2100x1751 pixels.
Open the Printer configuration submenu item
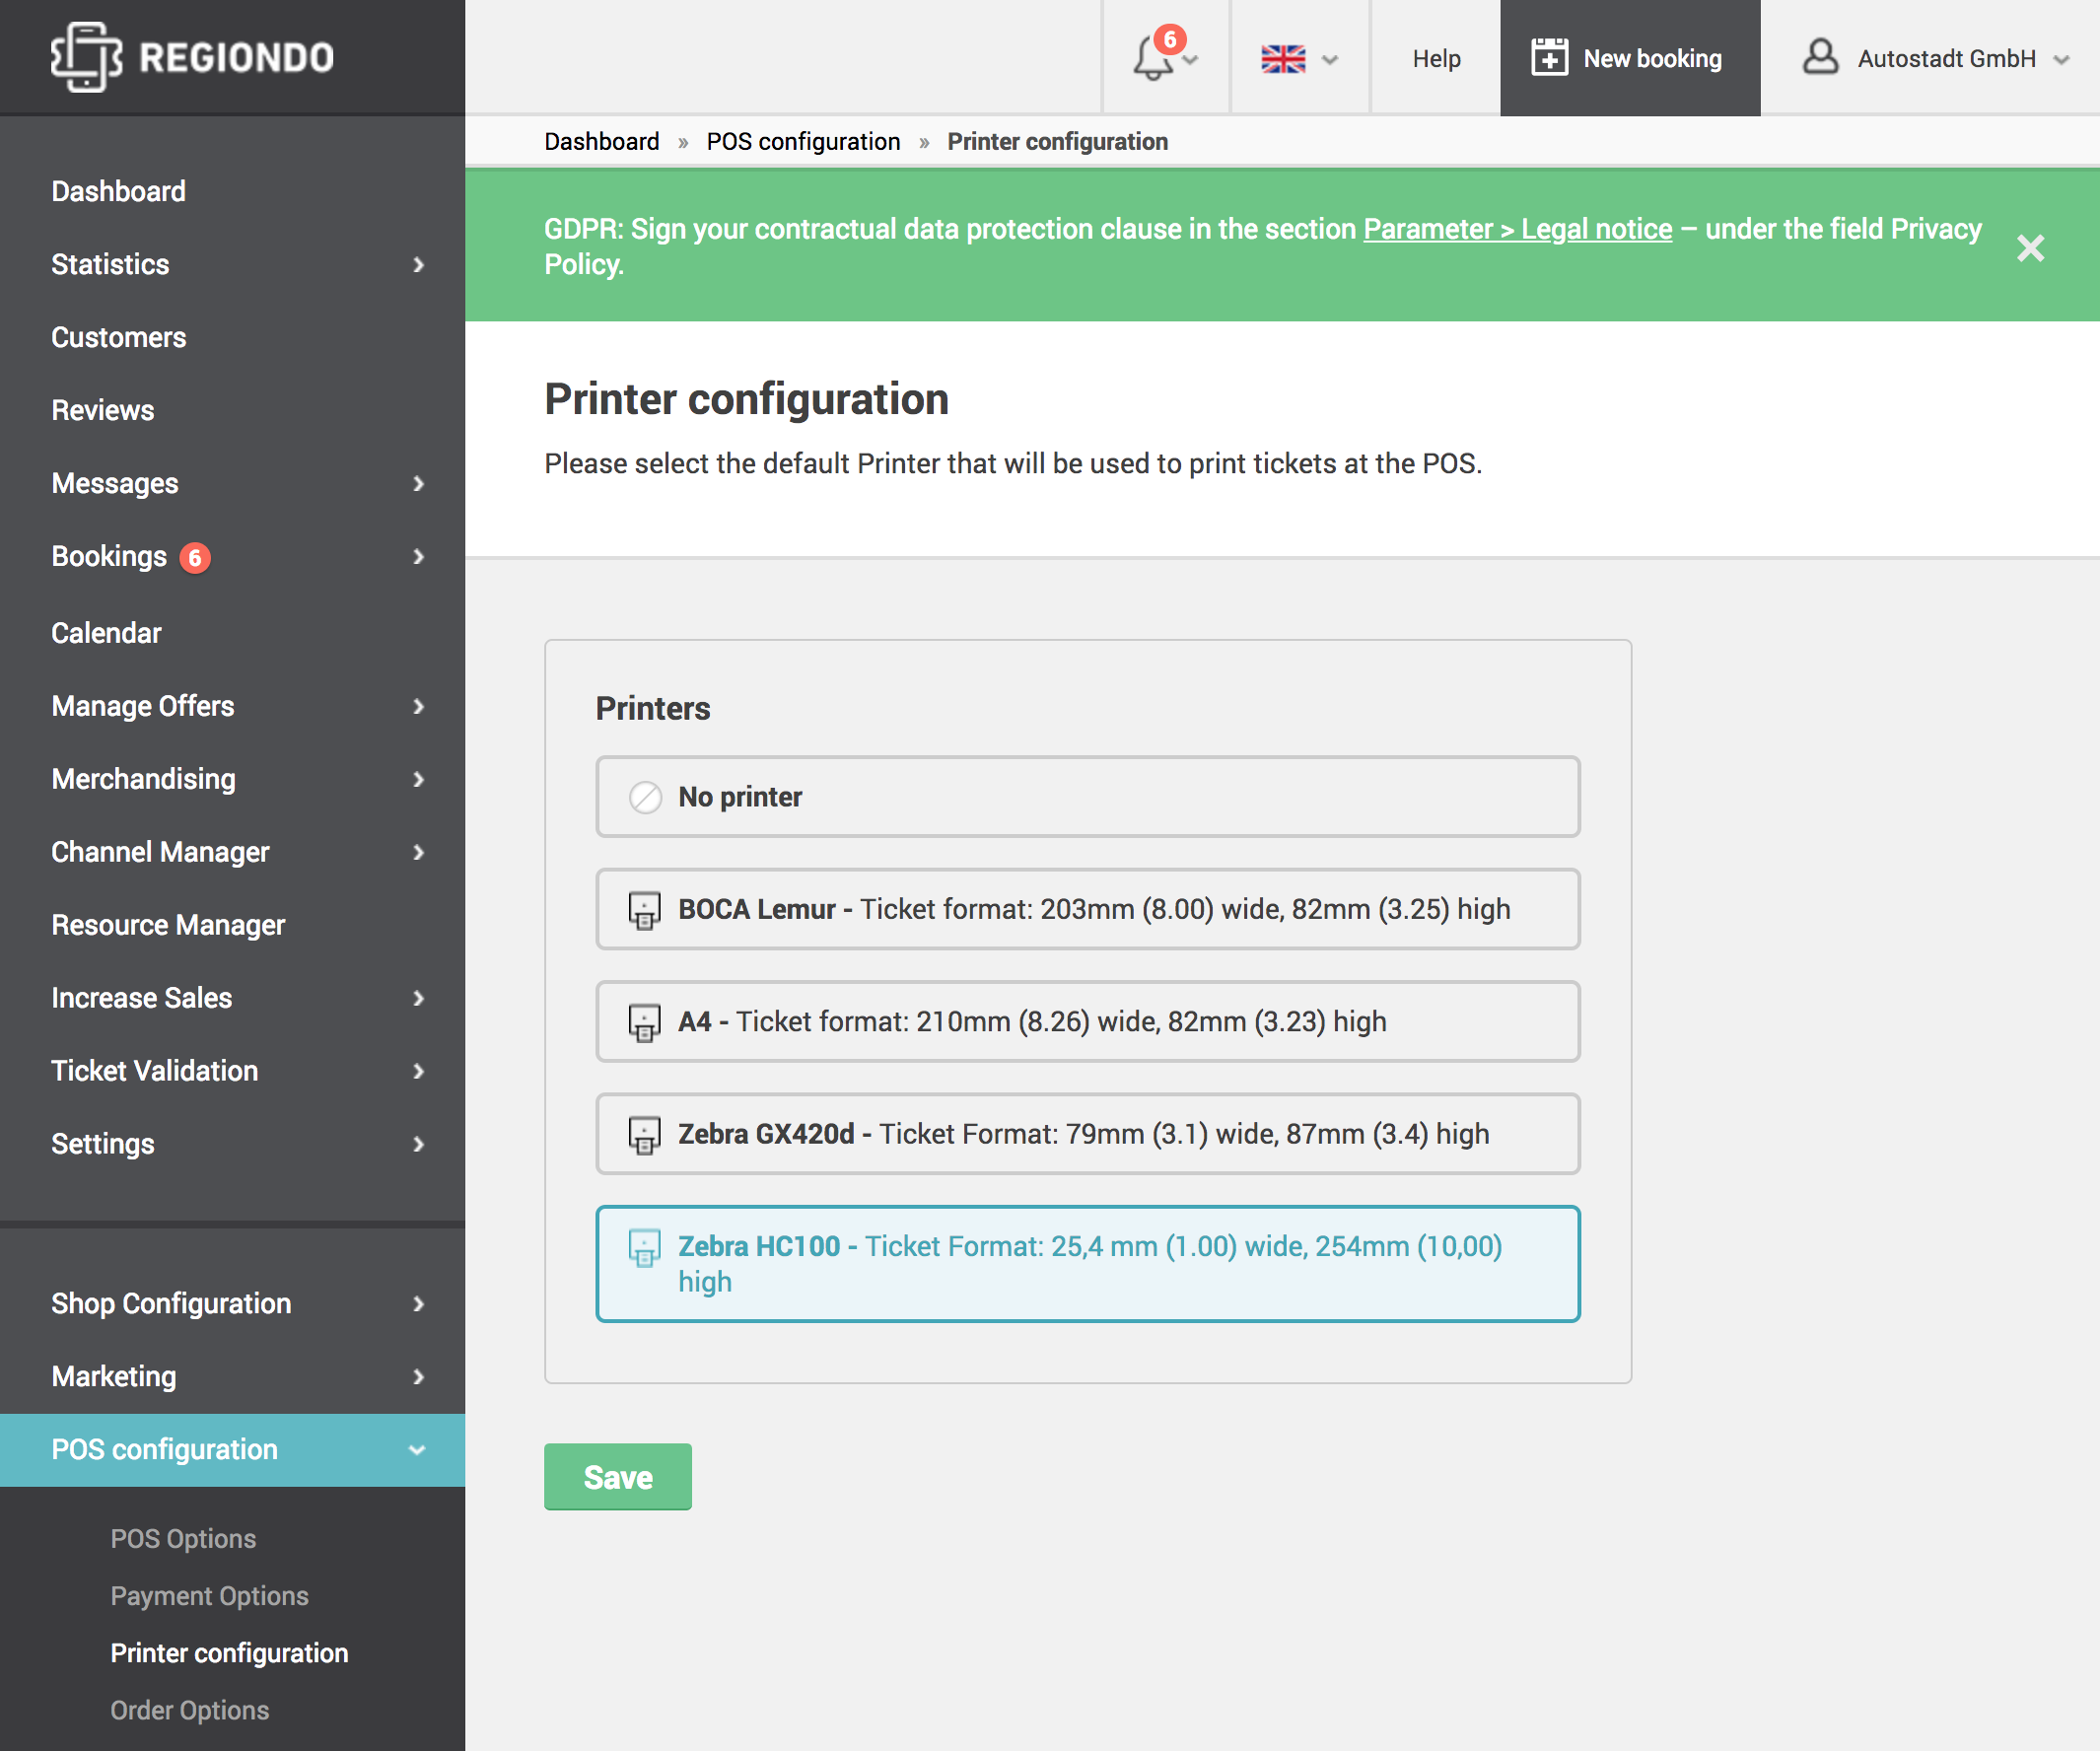229,1652
